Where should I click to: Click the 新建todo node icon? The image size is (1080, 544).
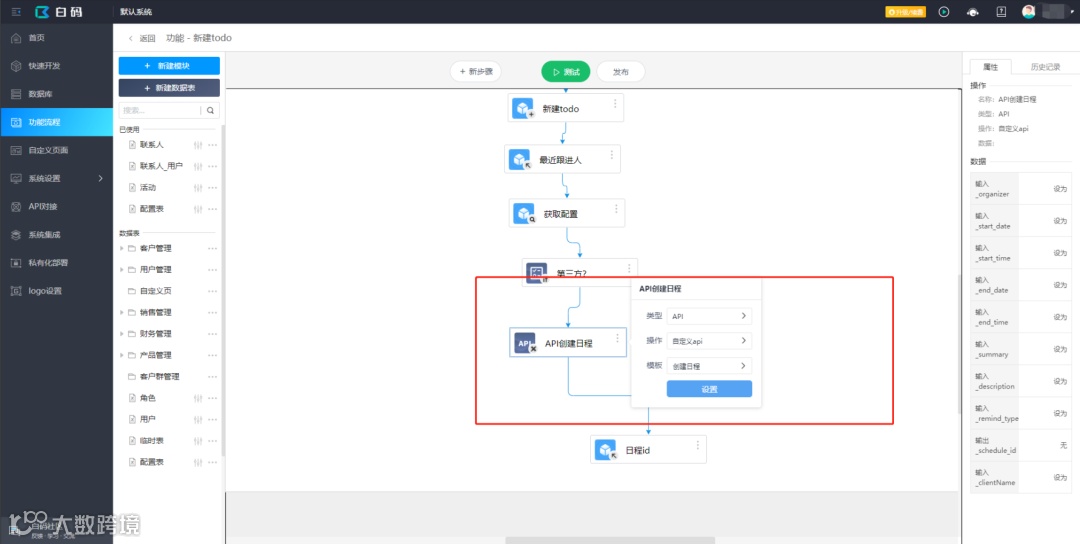click(523, 109)
